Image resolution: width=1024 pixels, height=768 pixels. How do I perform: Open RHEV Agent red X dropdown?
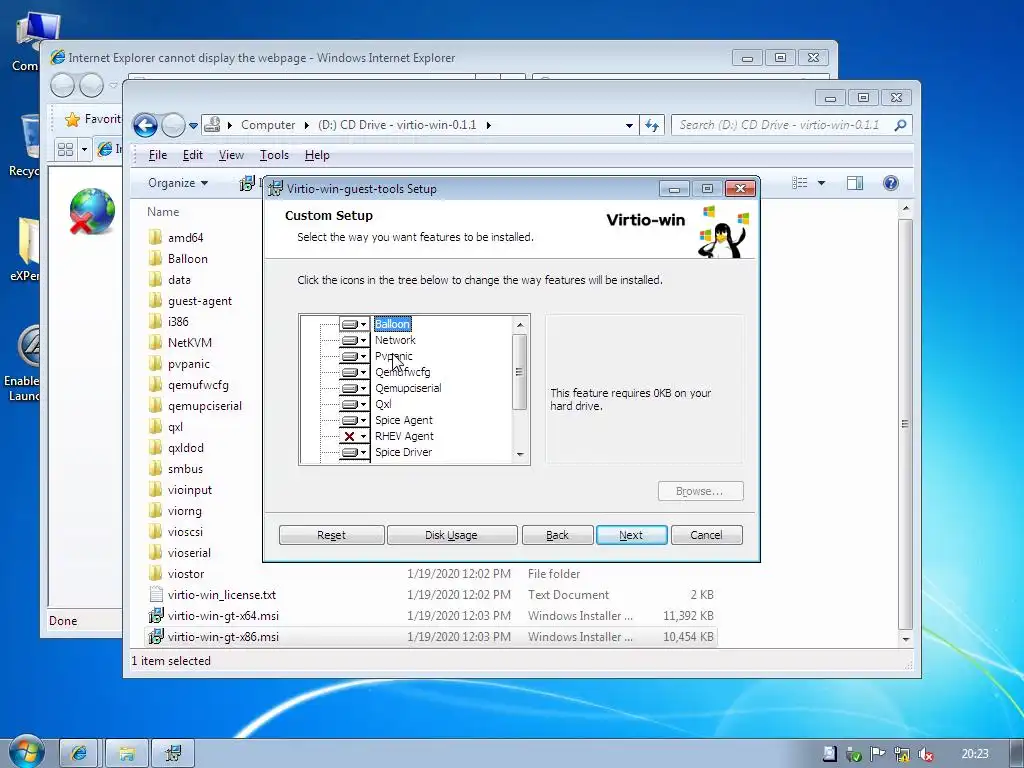354,436
